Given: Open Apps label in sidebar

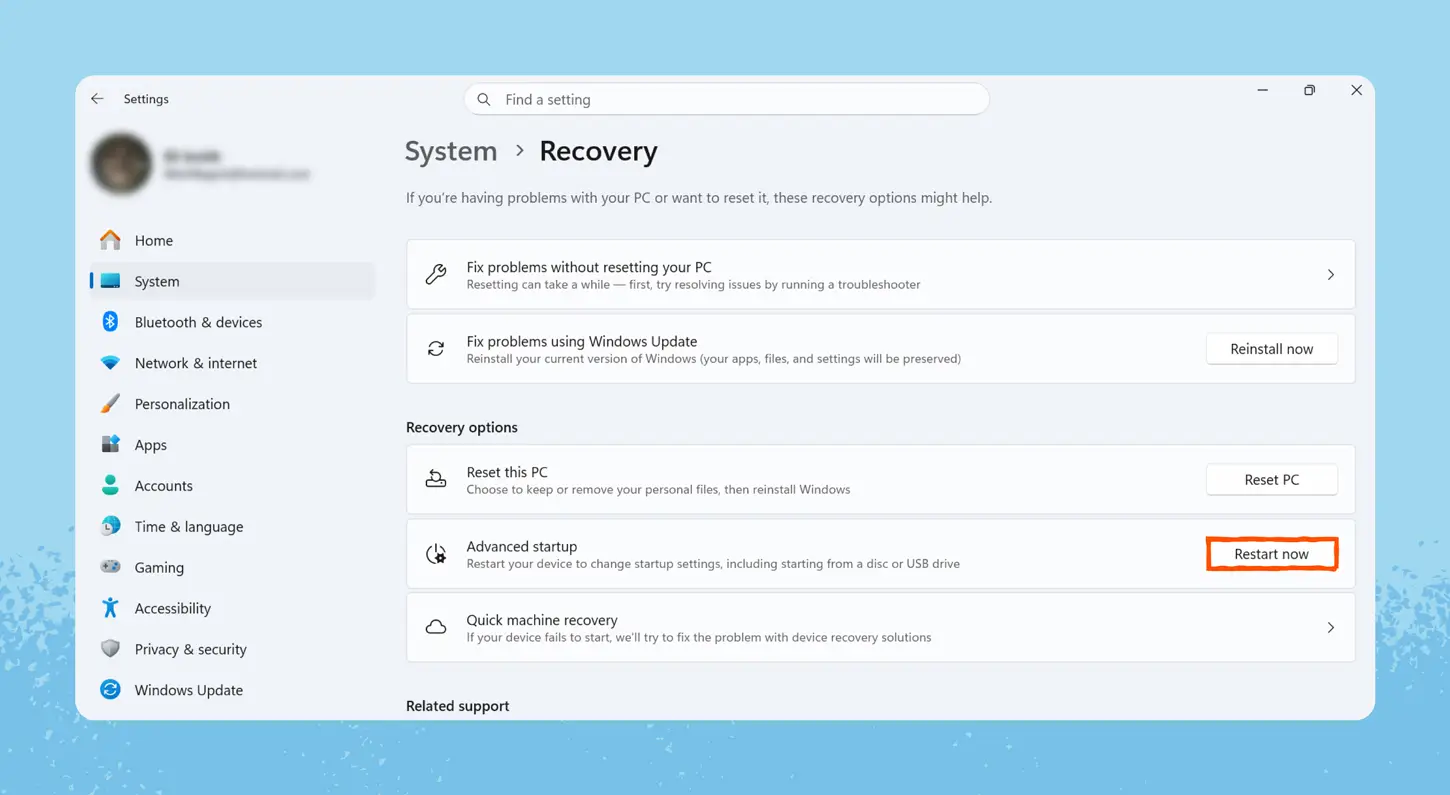Looking at the screenshot, I should coord(151,445).
